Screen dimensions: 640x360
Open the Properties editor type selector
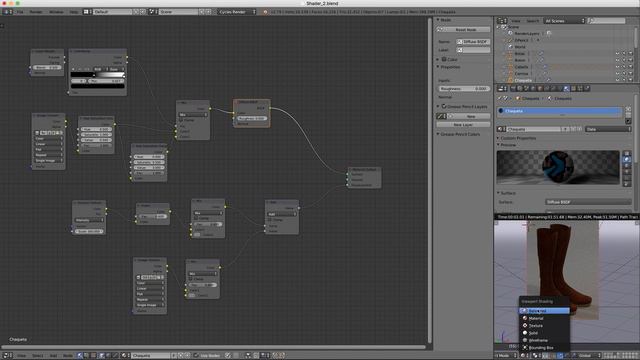(502, 88)
